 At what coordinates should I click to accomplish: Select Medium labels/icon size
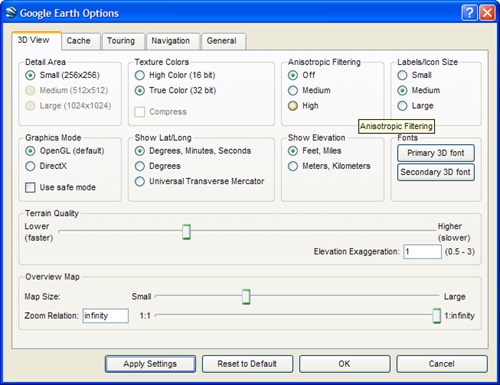point(419,90)
